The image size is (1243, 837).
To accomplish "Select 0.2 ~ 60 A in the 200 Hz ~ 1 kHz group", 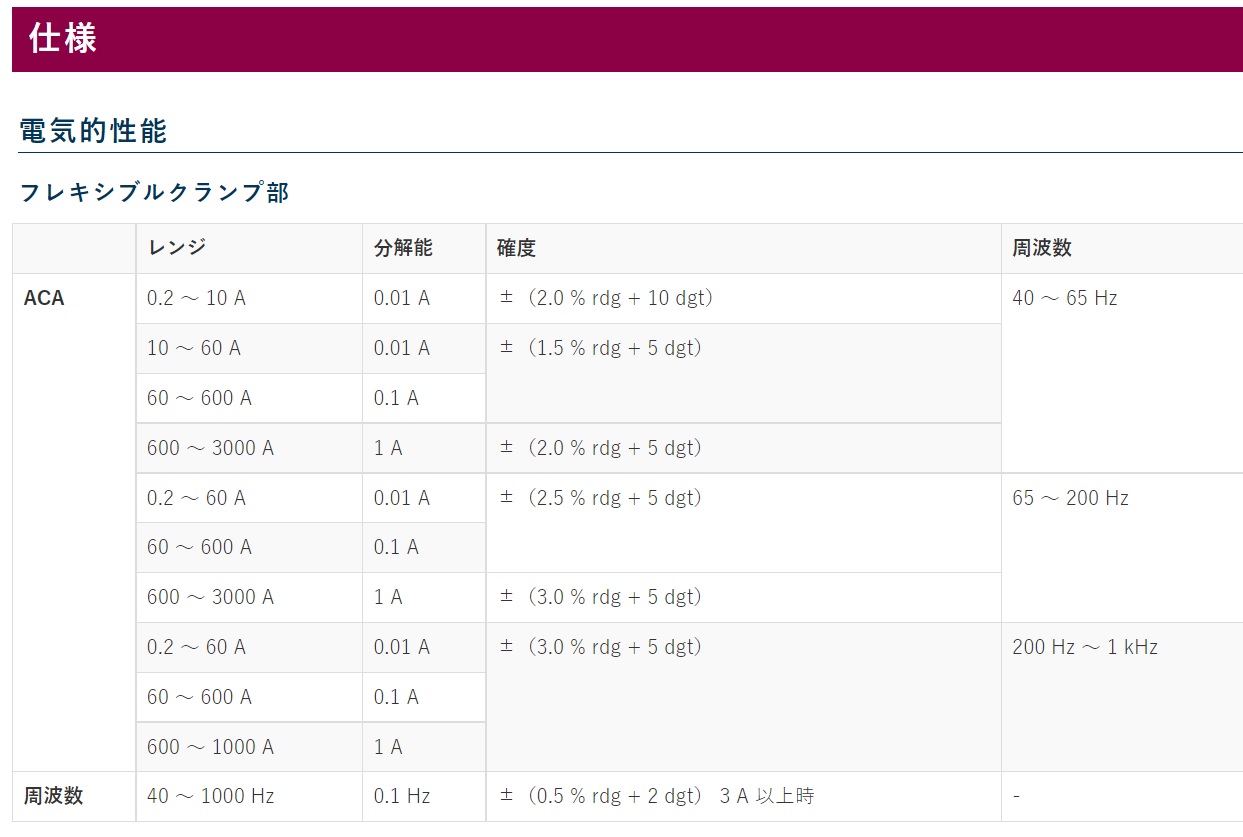I will click(x=249, y=647).
